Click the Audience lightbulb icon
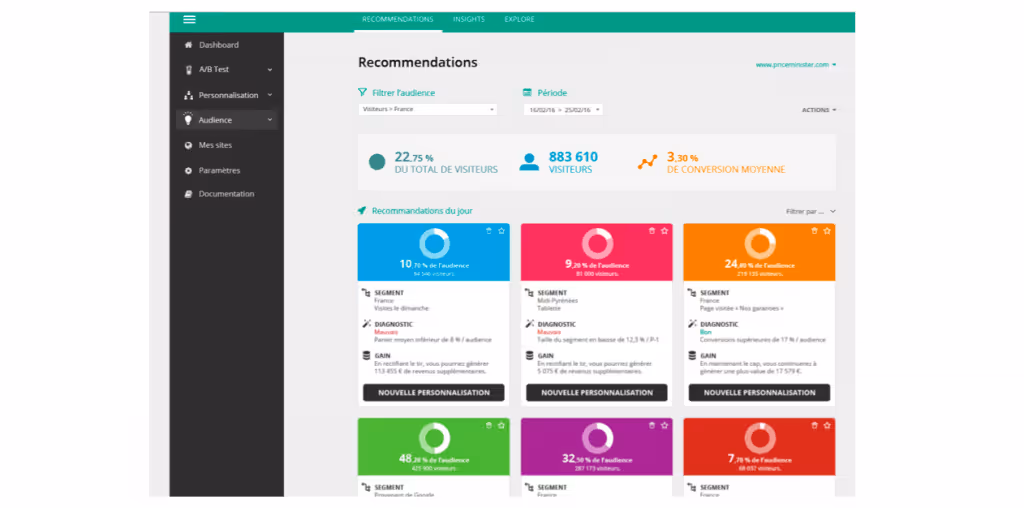Image resolution: width=1024 pixels, height=508 pixels. click(188, 119)
